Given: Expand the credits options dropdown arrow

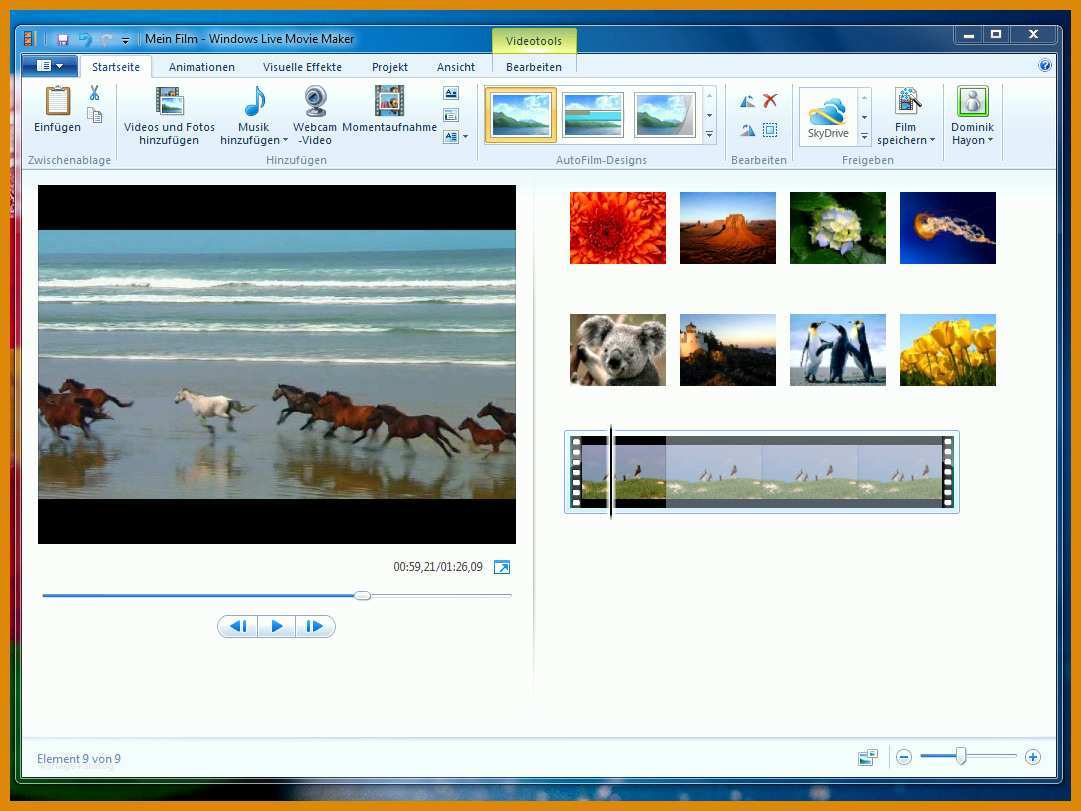Looking at the screenshot, I should click(x=466, y=137).
